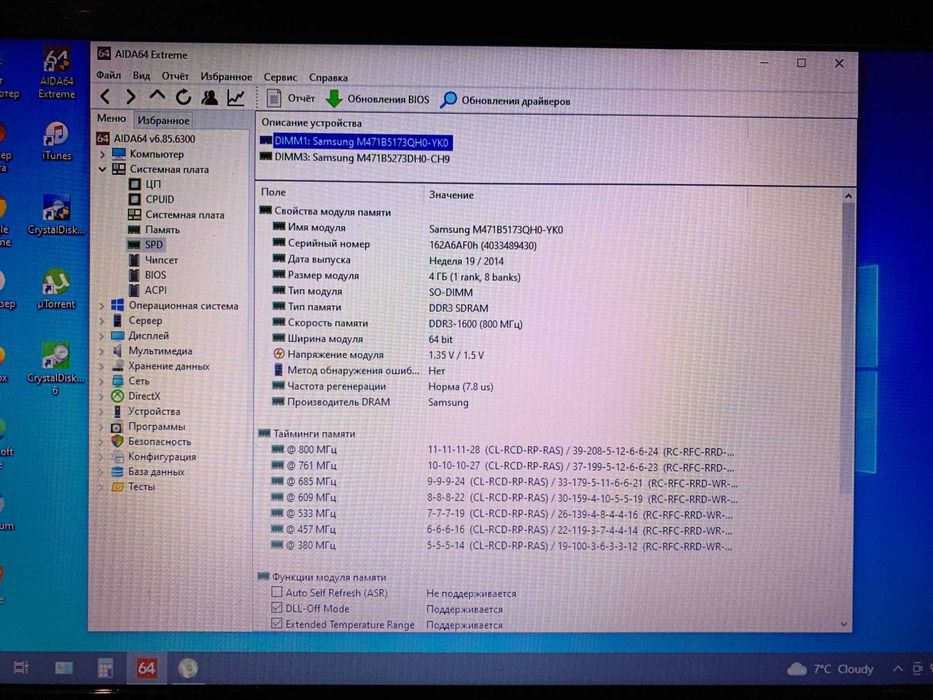Select SPD in the tree
The height and width of the screenshot is (700, 933).
pos(146,244)
